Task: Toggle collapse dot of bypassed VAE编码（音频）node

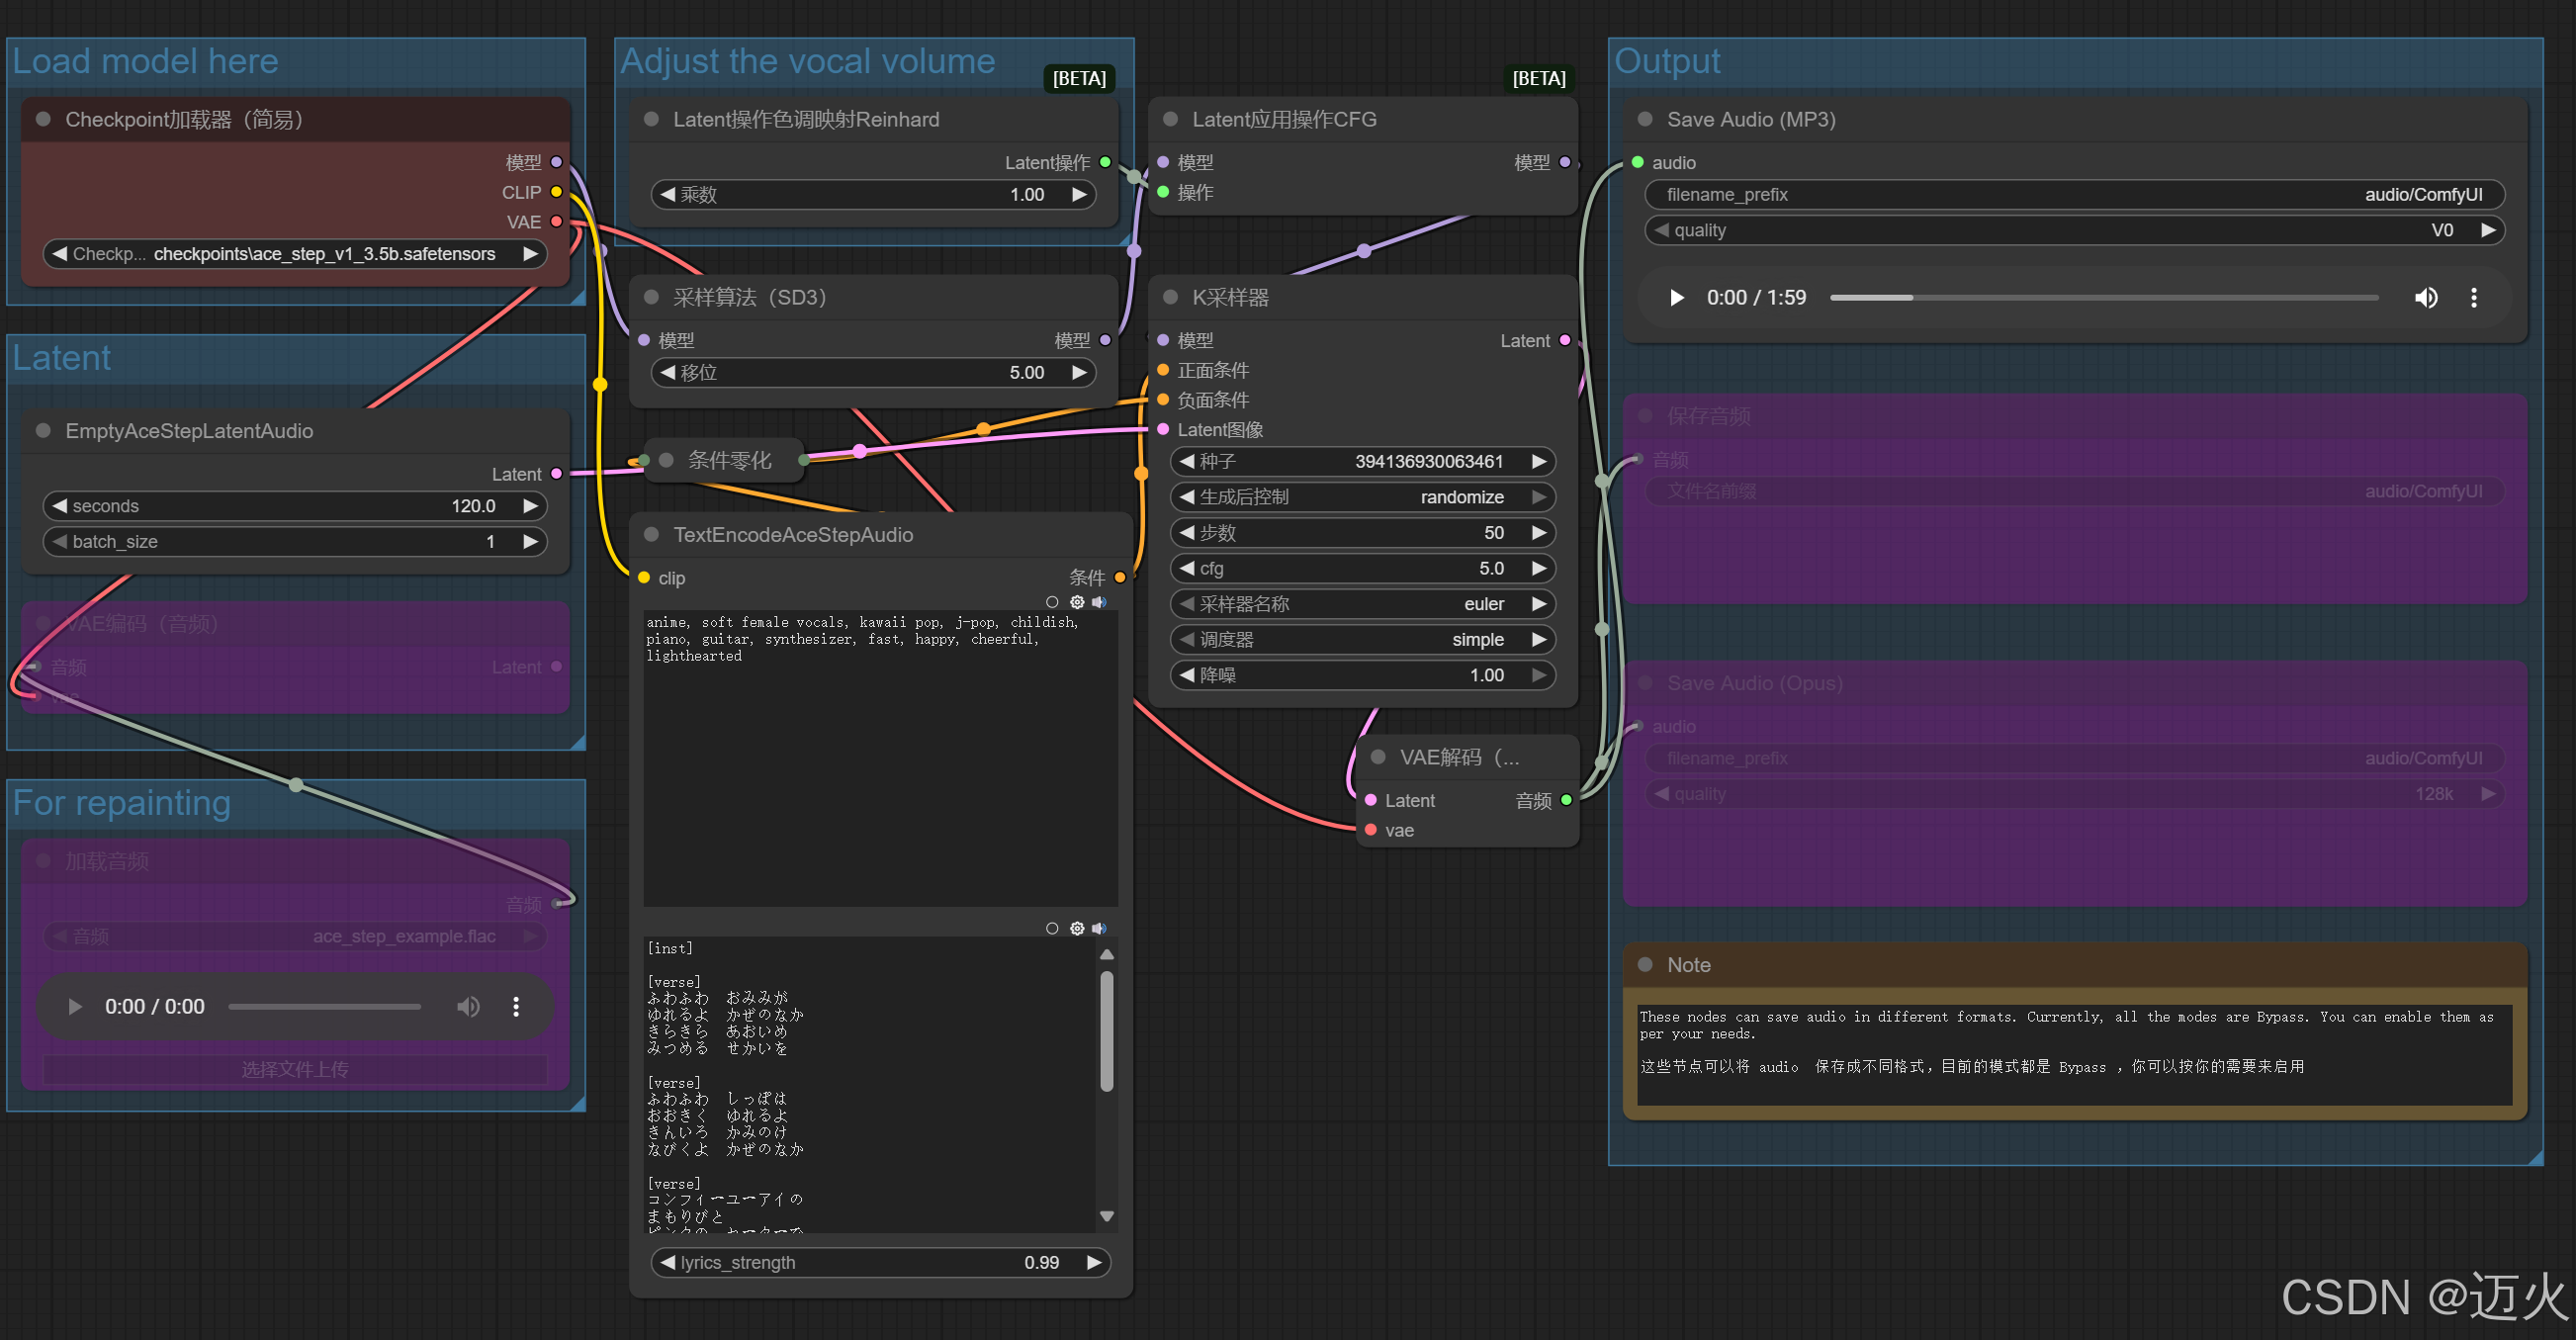Action: tap(43, 623)
